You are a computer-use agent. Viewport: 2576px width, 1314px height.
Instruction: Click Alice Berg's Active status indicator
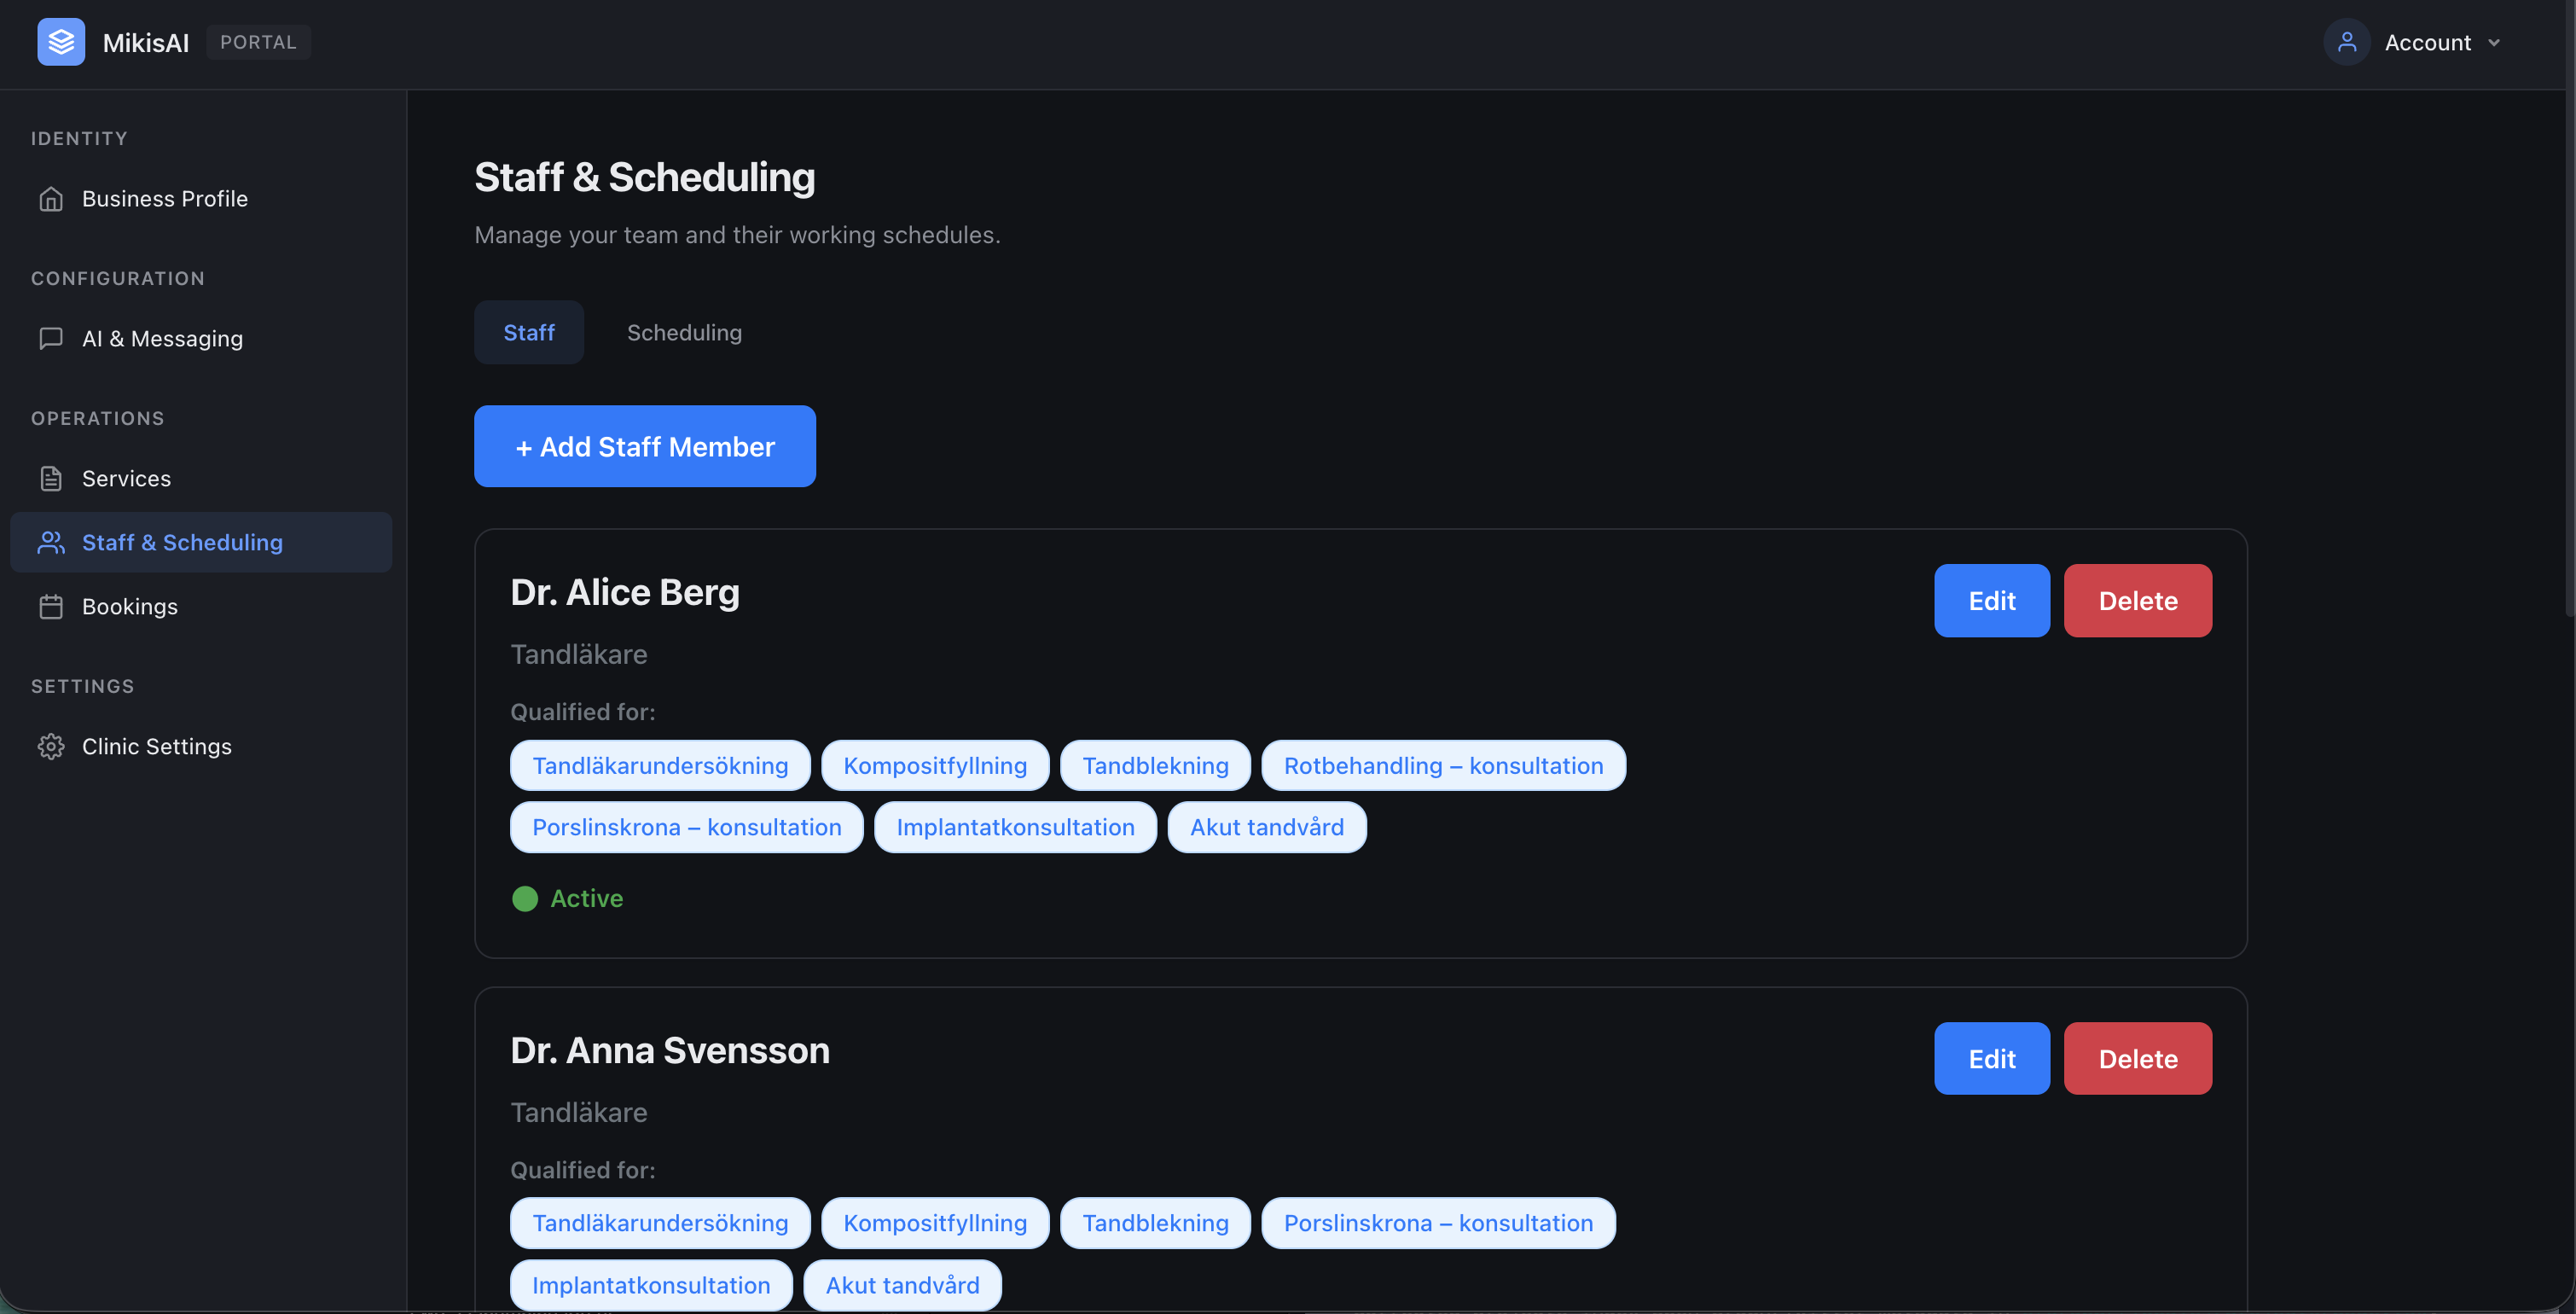pyautogui.click(x=567, y=899)
